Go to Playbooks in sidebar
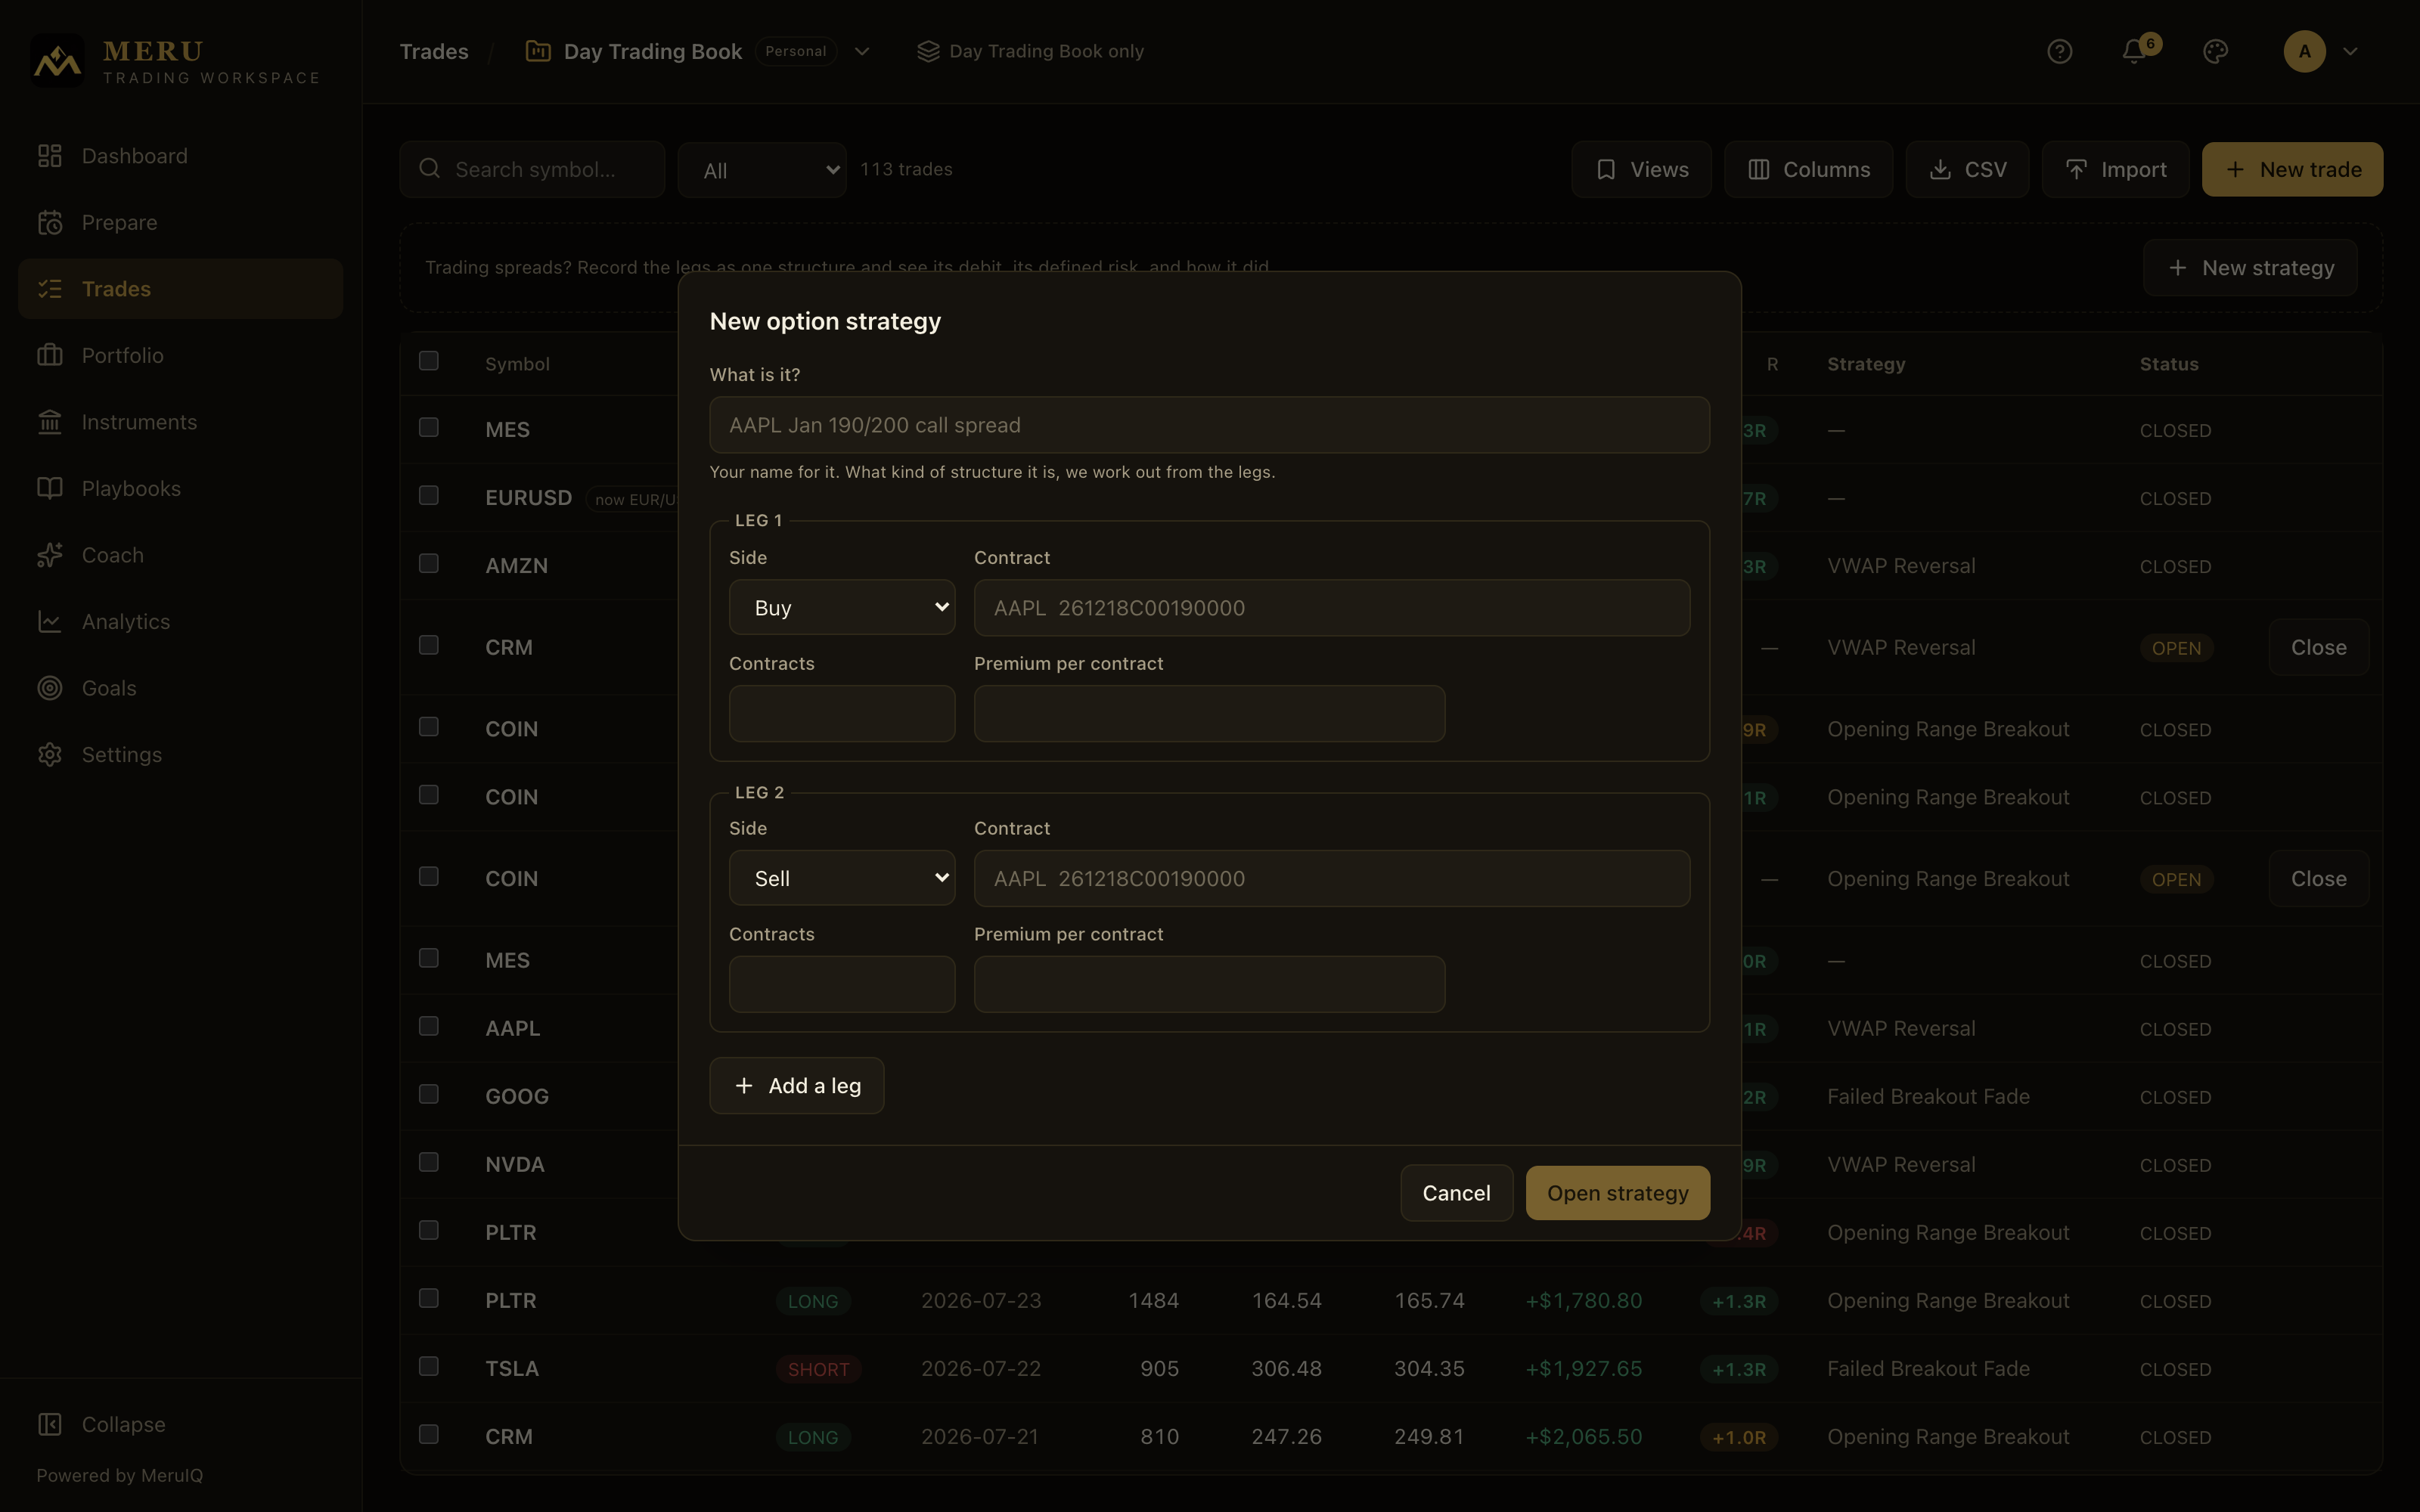The image size is (2420, 1512). coord(180,488)
